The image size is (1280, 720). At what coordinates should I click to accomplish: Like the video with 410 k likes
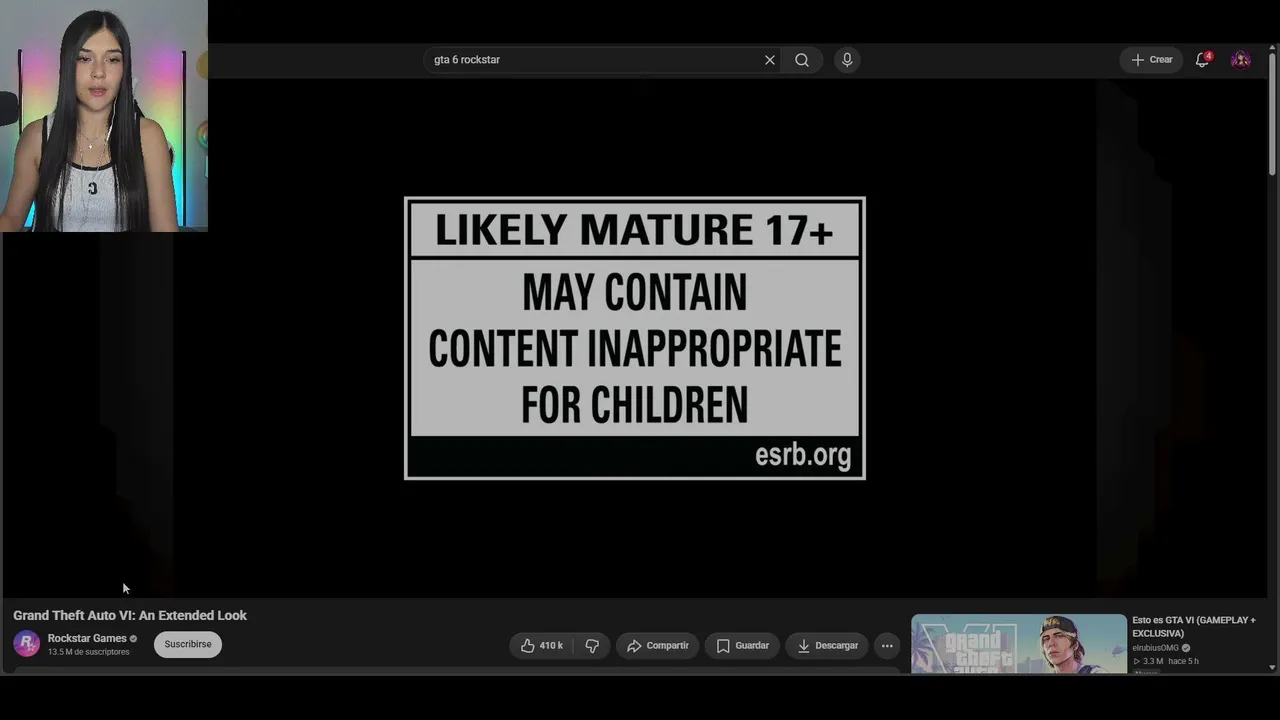(541, 646)
